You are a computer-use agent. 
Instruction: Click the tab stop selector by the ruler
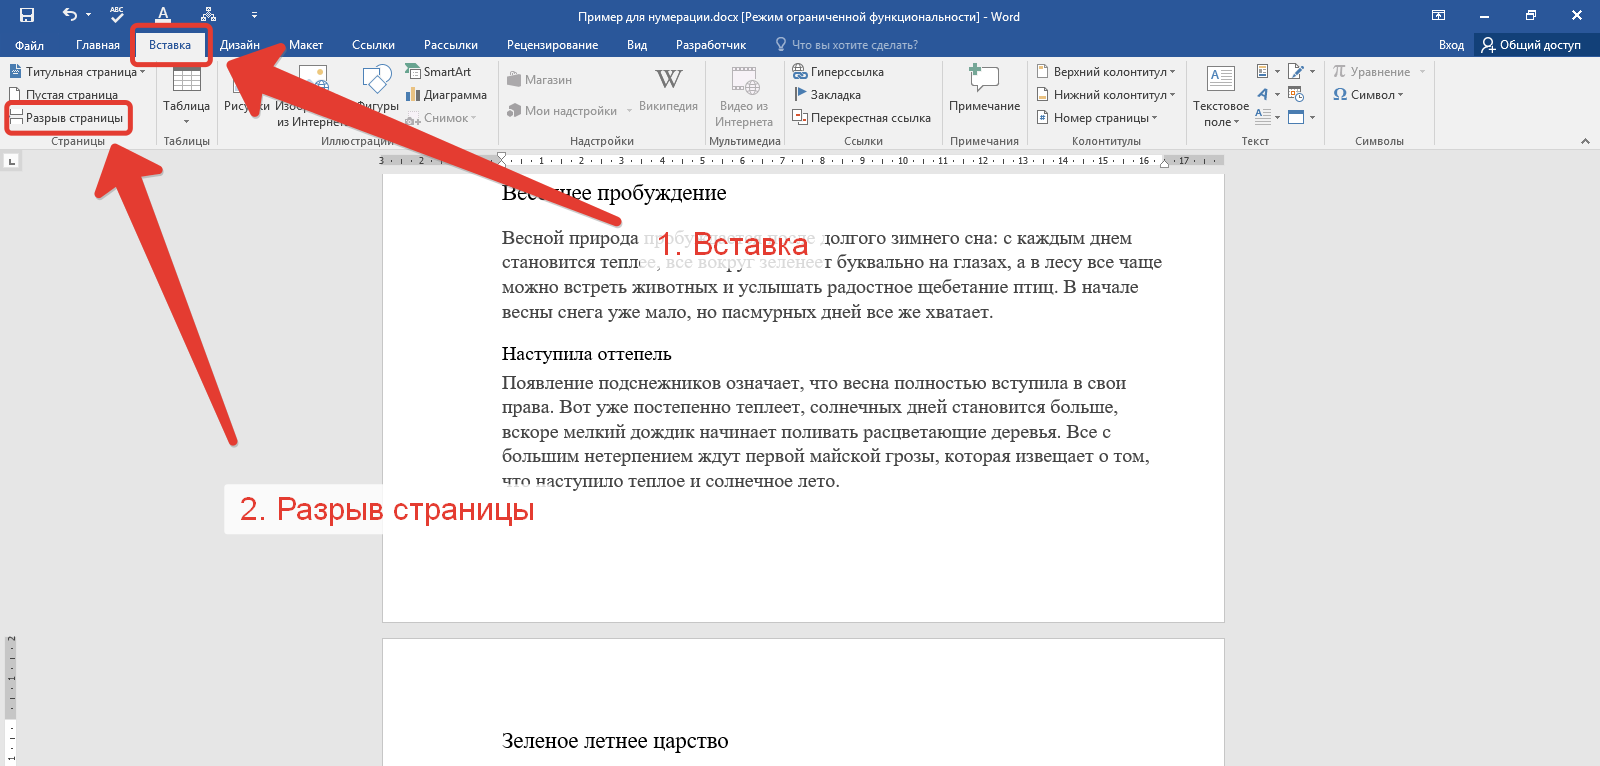pyautogui.click(x=11, y=160)
